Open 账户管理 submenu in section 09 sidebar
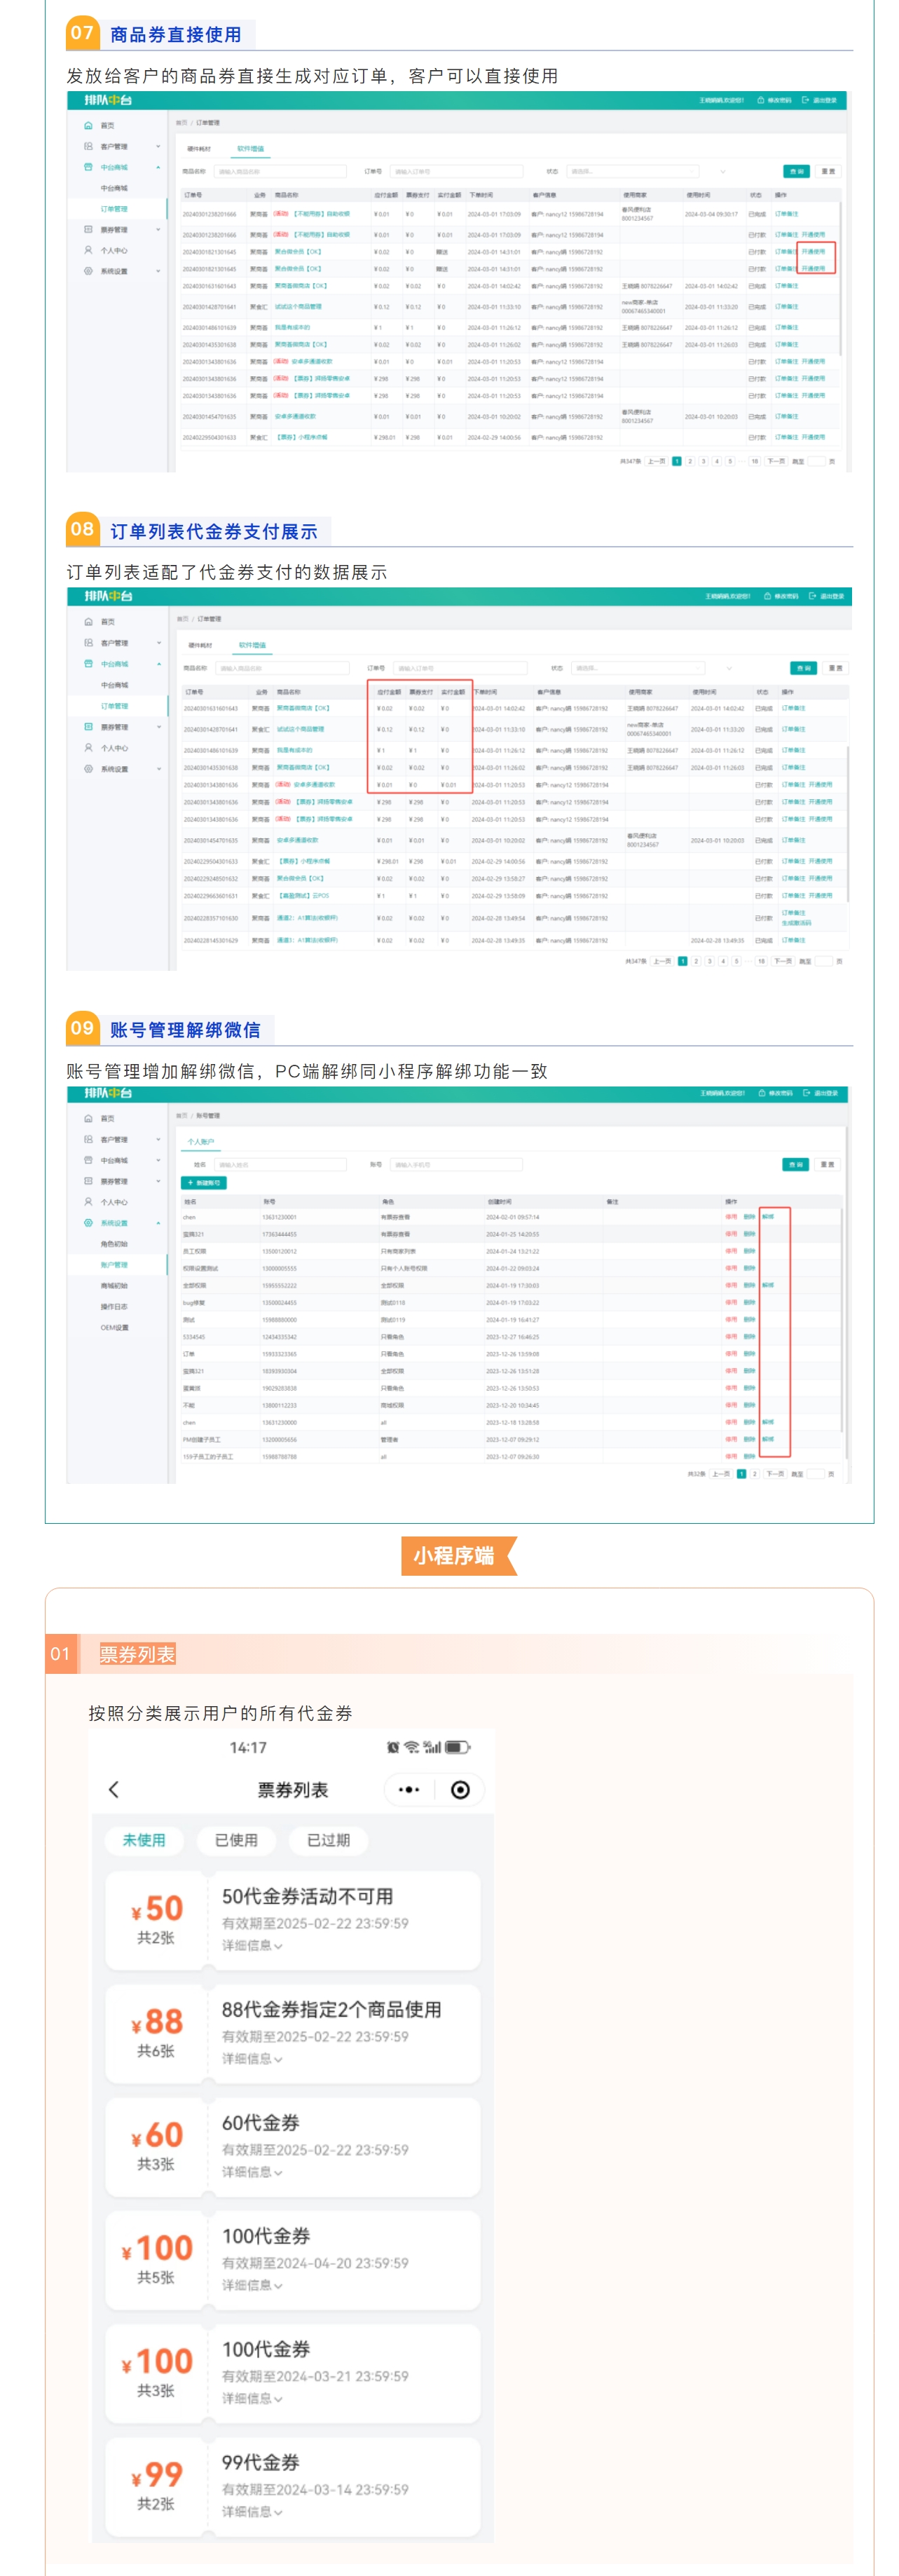Image resolution: width=899 pixels, height=2576 pixels. point(114,1265)
